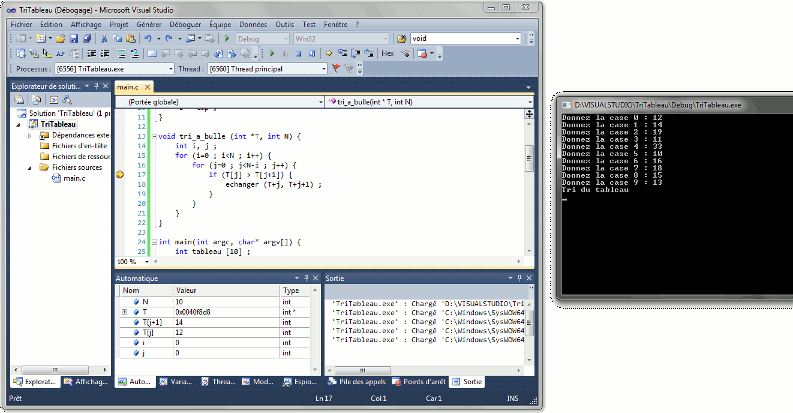The height and width of the screenshot is (413, 793).
Task: Restart the debugging session icon
Action: click(312, 54)
